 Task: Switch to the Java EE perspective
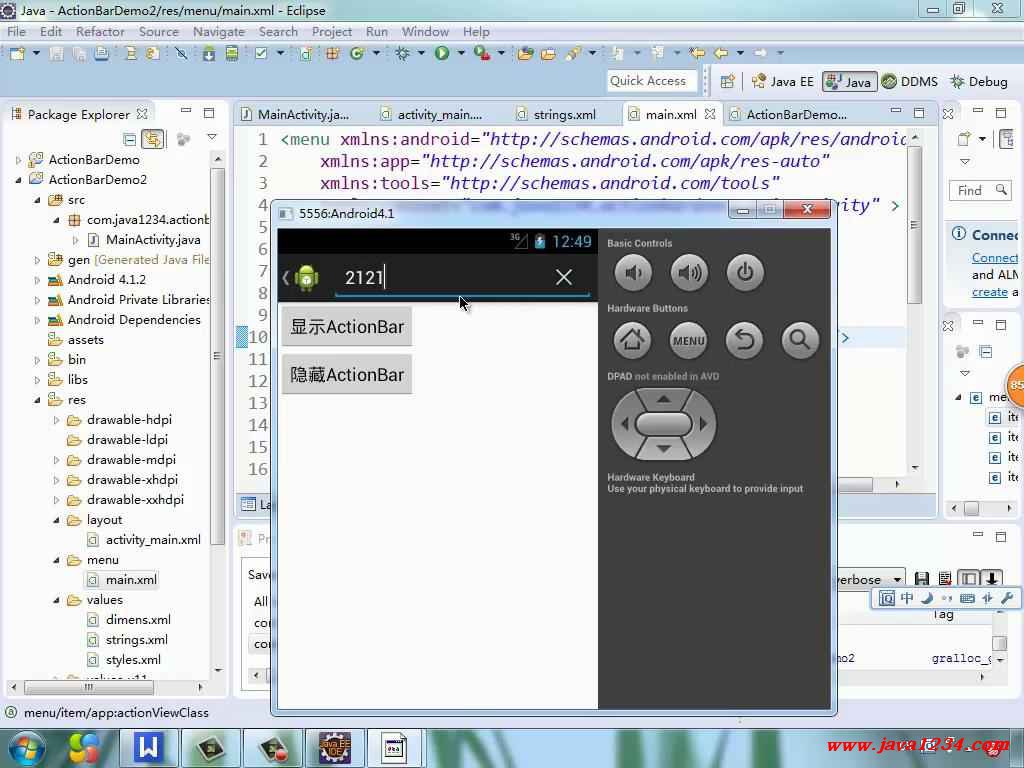coord(782,82)
